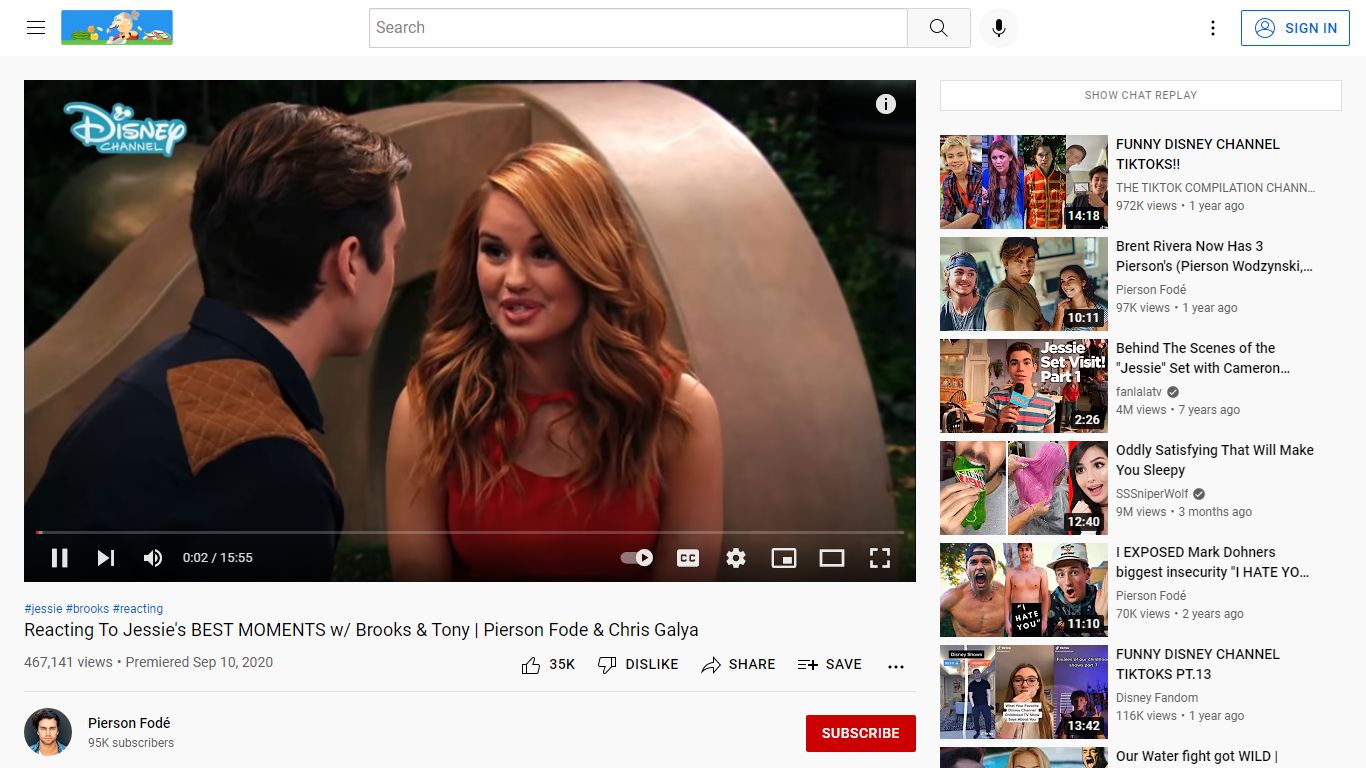Click the 0:02 / 15:55 time display
Viewport: 1366px width, 768px height.
click(217, 558)
